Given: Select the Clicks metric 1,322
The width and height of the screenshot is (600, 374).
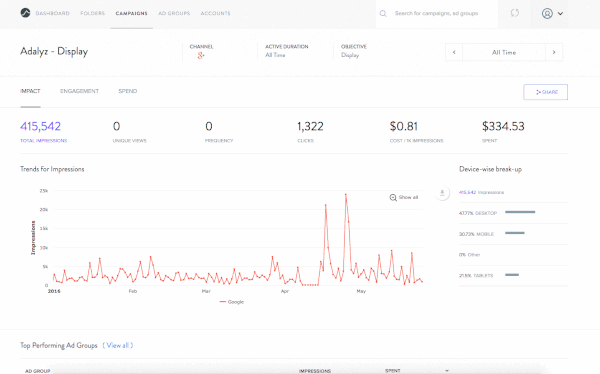Looking at the screenshot, I should tap(310, 131).
